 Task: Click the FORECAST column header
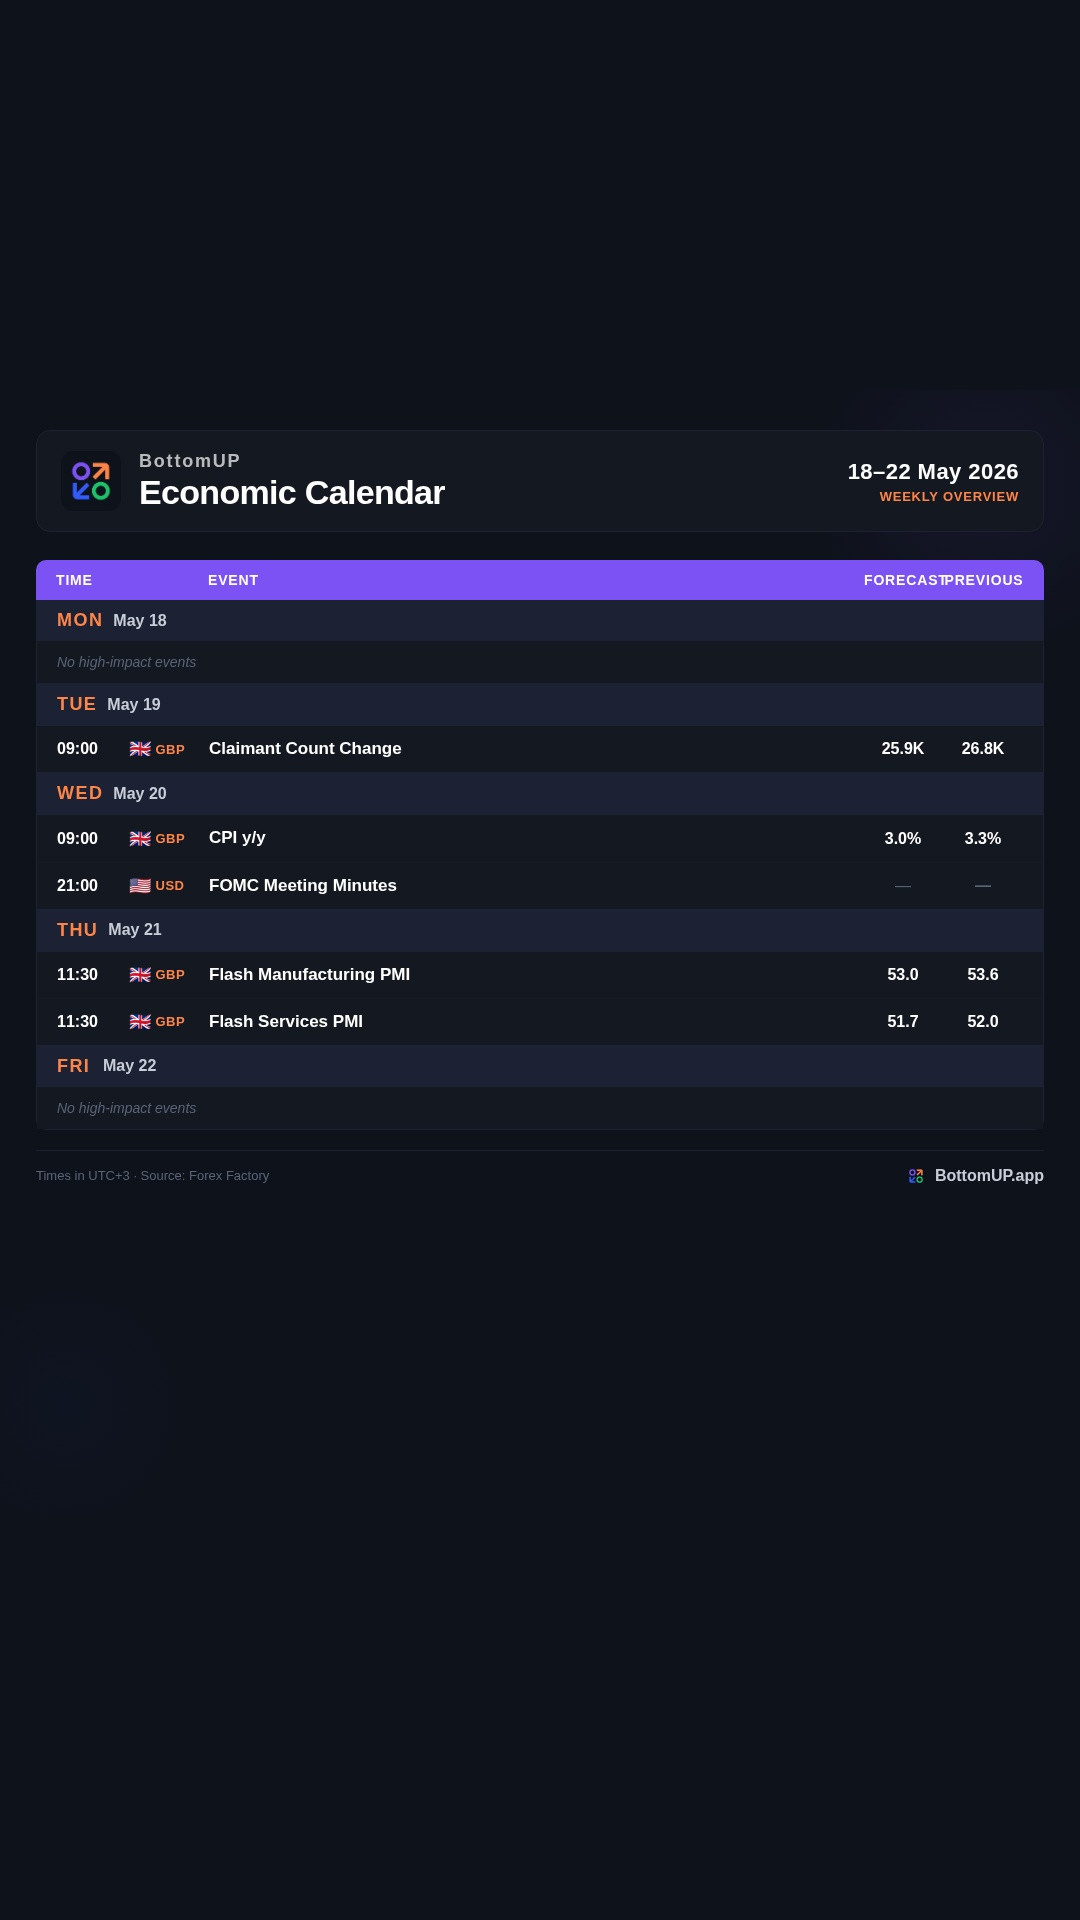pyautogui.click(x=904, y=580)
